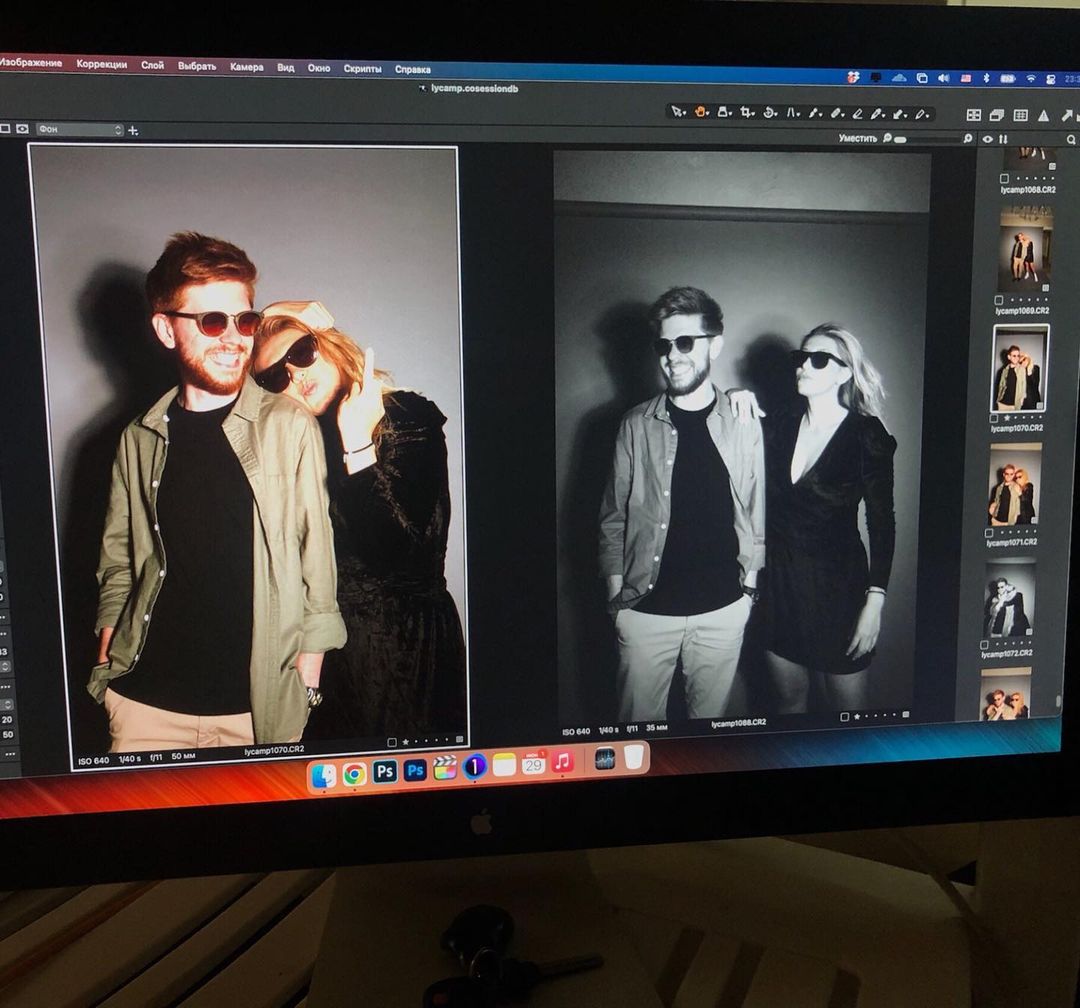Pick the white balance eyedropper tool
This screenshot has height=1008, width=1080.
click(x=814, y=114)
